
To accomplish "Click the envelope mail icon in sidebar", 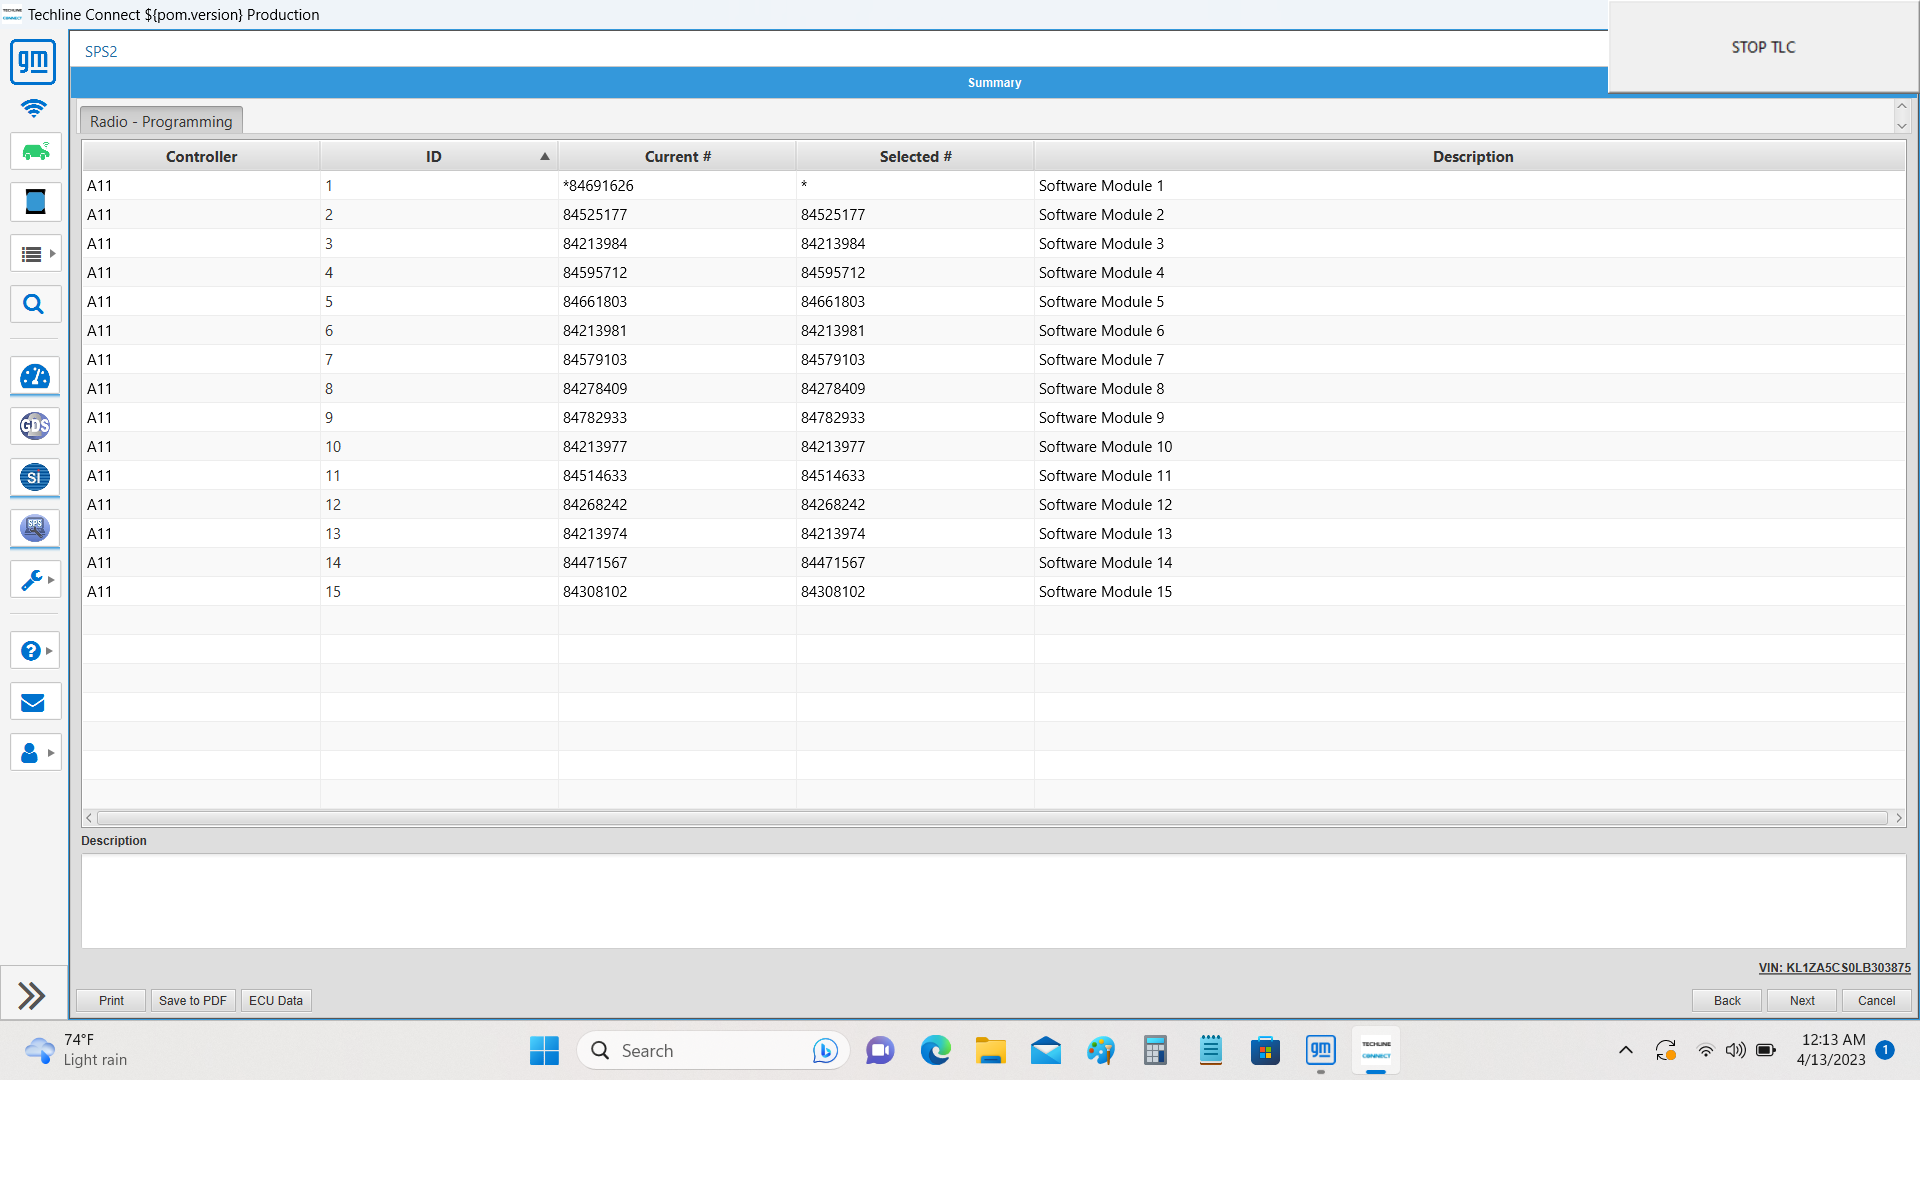I will (35, 703).
